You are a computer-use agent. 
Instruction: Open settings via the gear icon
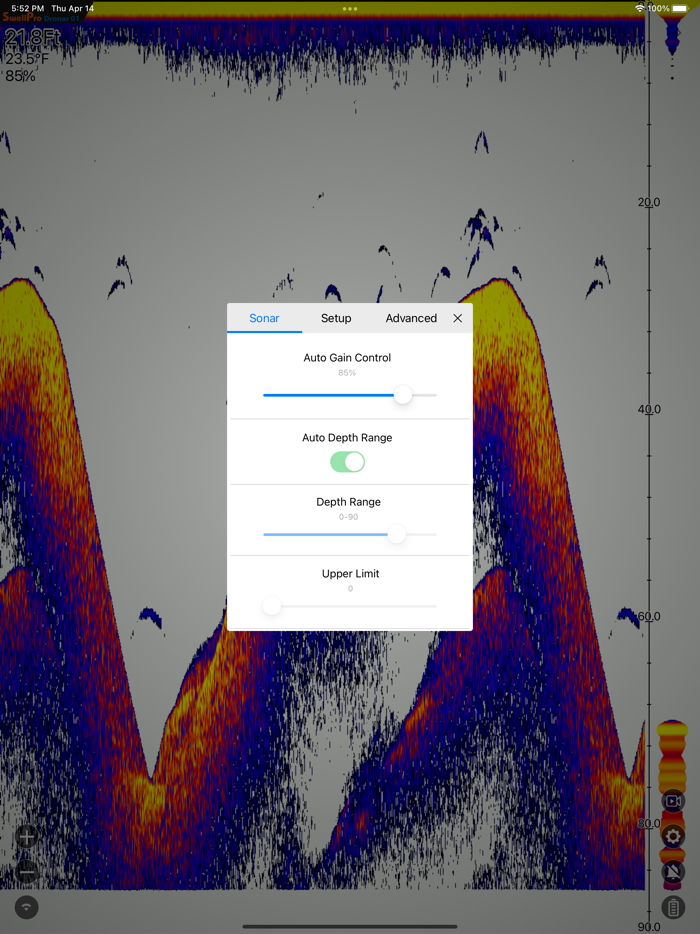point(673,836)
